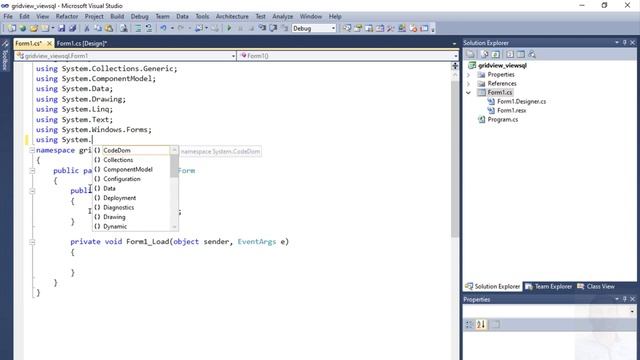
Task: Open the Toolbox side tab
Action: coord(5,56)
